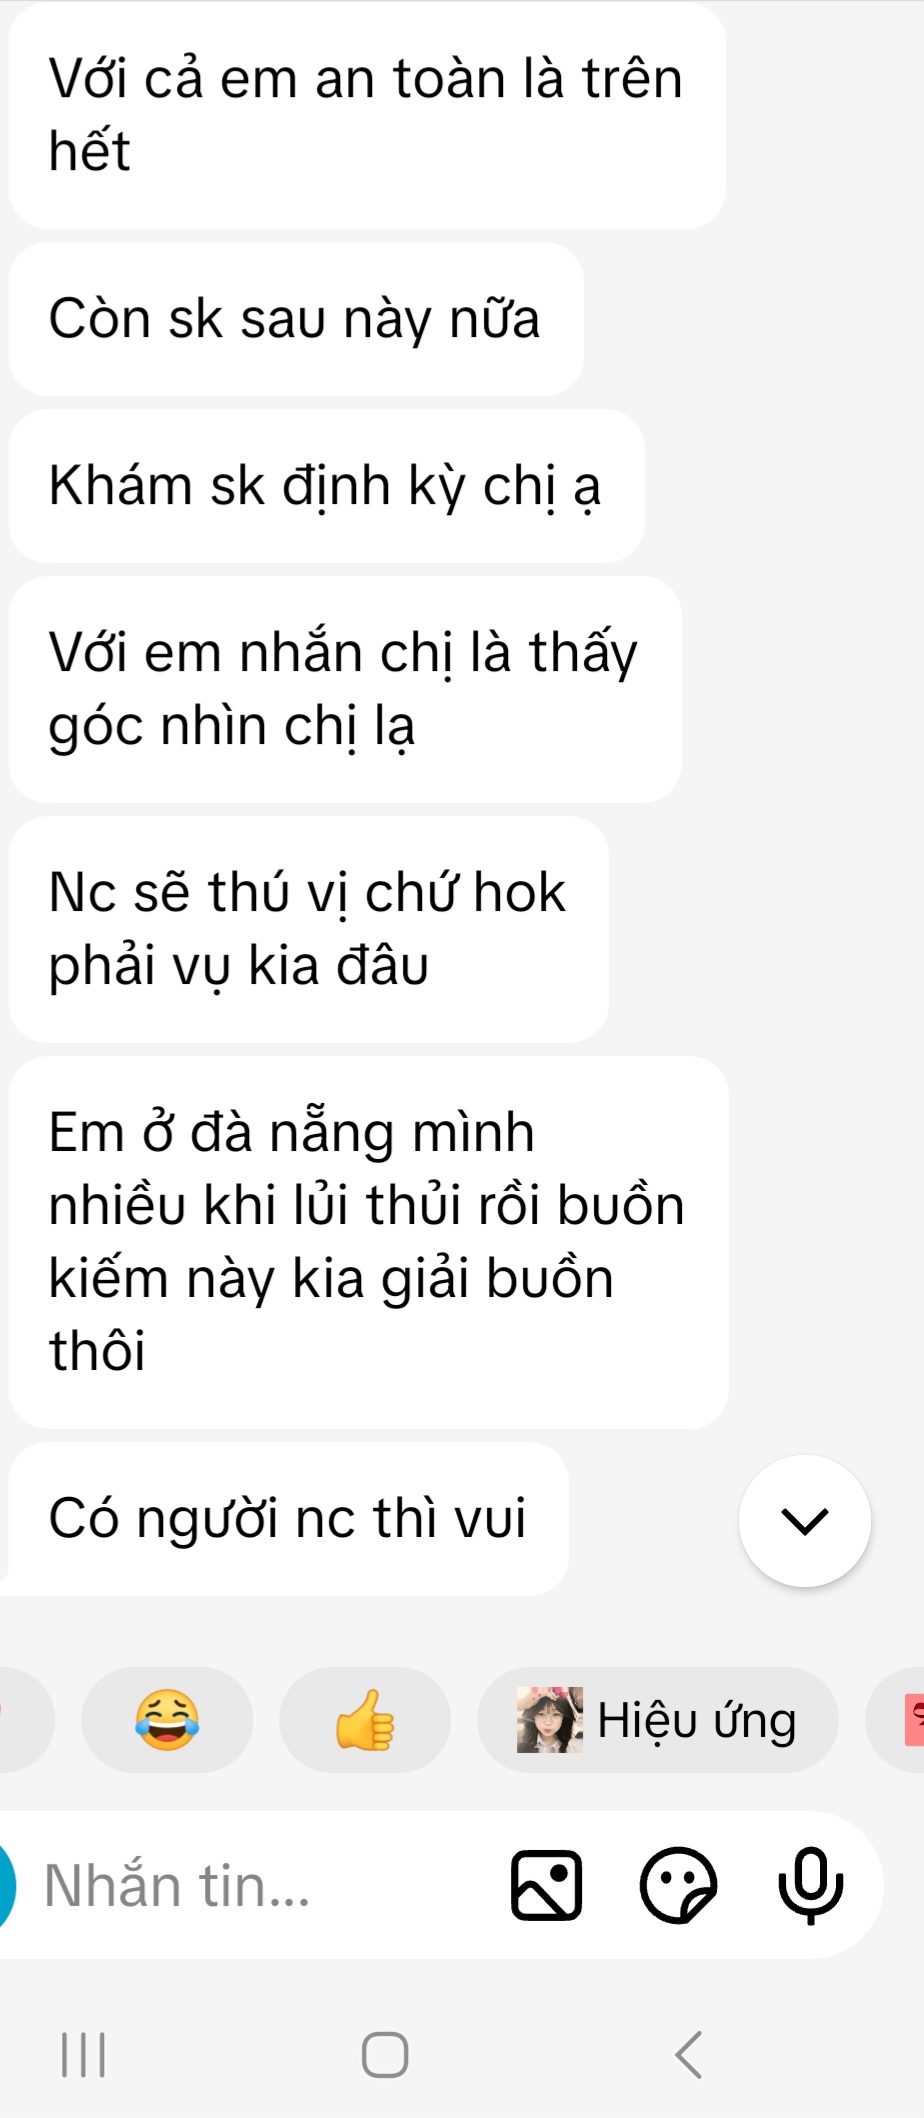Tap the scroll-to-bottom chevron button
This screenshot has width=924, height=2118.
tap(805, 1520)
